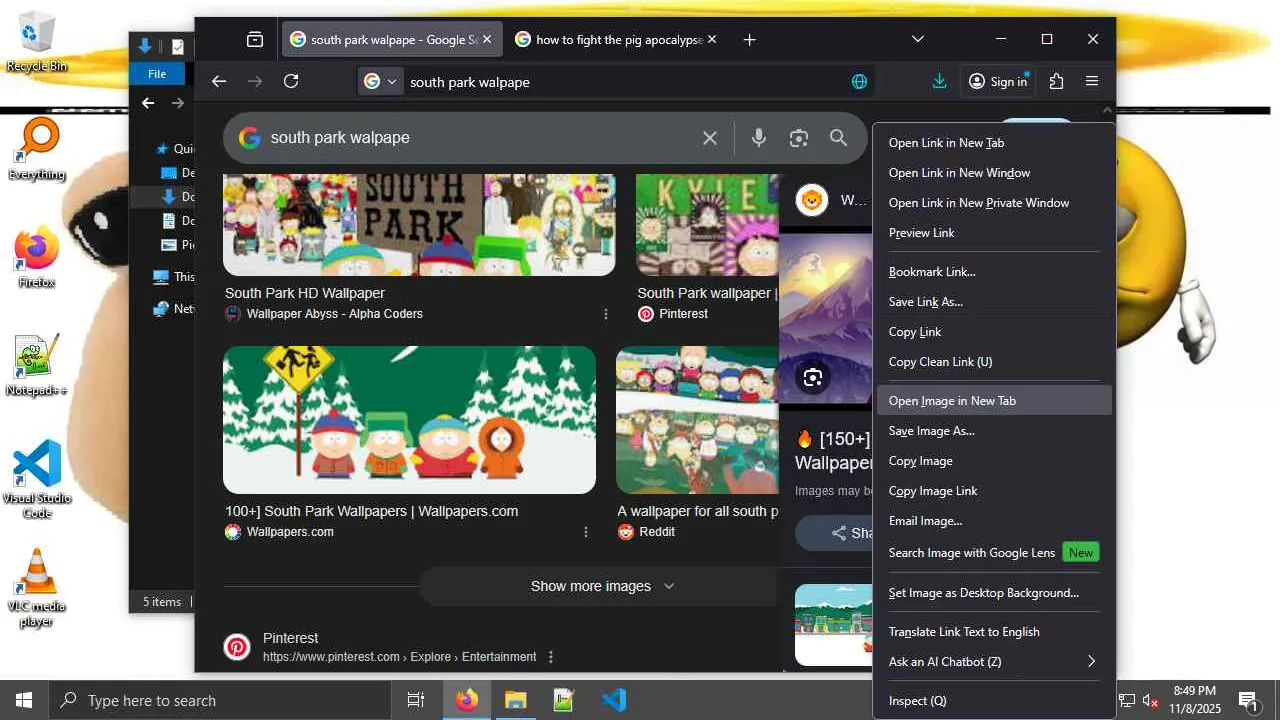
Task: Open the Pinterest result URL link
Action: click(400, 657)
